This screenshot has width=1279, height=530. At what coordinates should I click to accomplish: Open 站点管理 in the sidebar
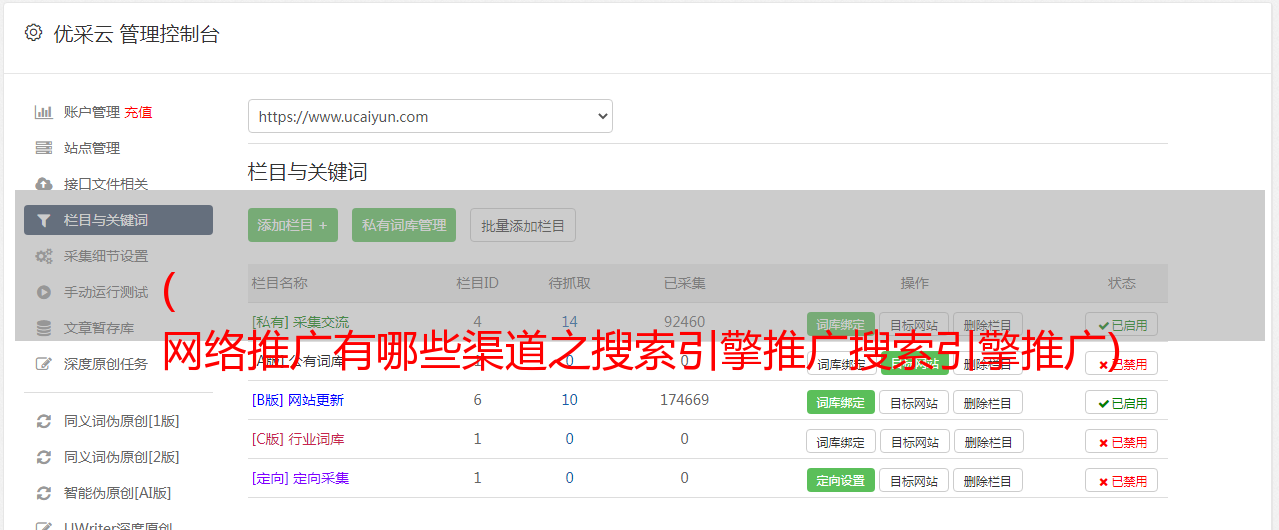(92, 148)
